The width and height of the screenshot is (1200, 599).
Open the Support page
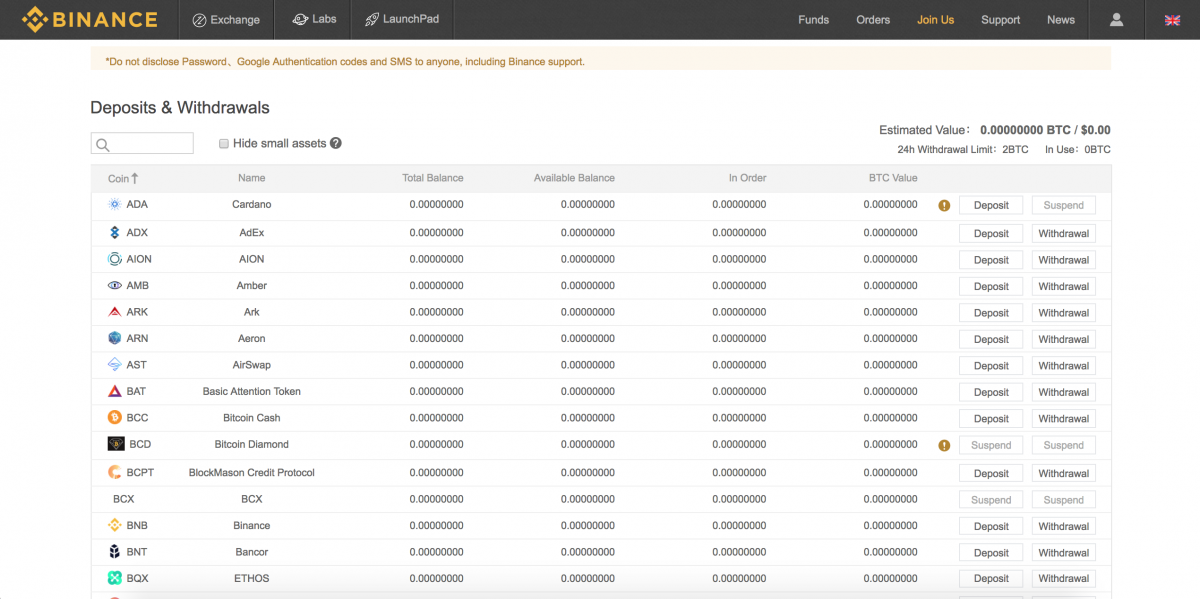(x=1001, y=20)
